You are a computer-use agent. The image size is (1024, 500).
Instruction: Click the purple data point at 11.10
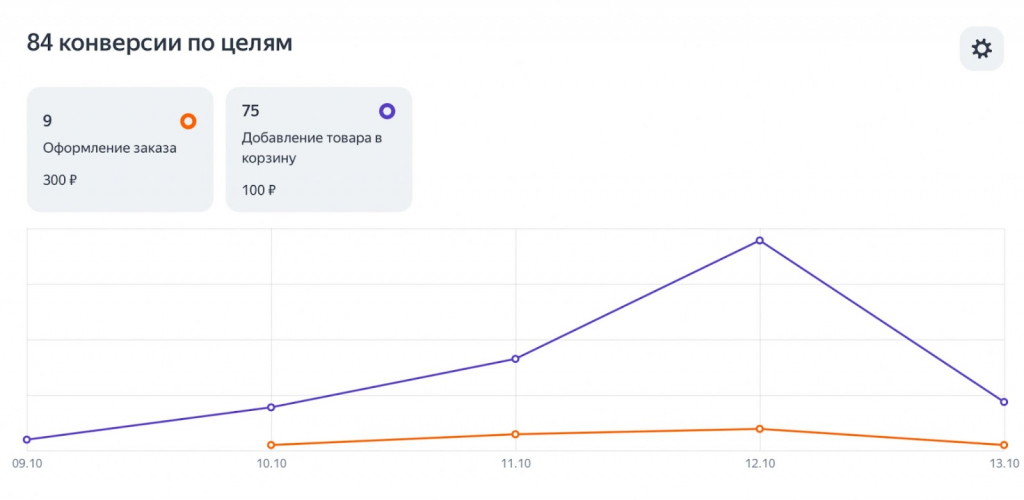pos(515,358)
